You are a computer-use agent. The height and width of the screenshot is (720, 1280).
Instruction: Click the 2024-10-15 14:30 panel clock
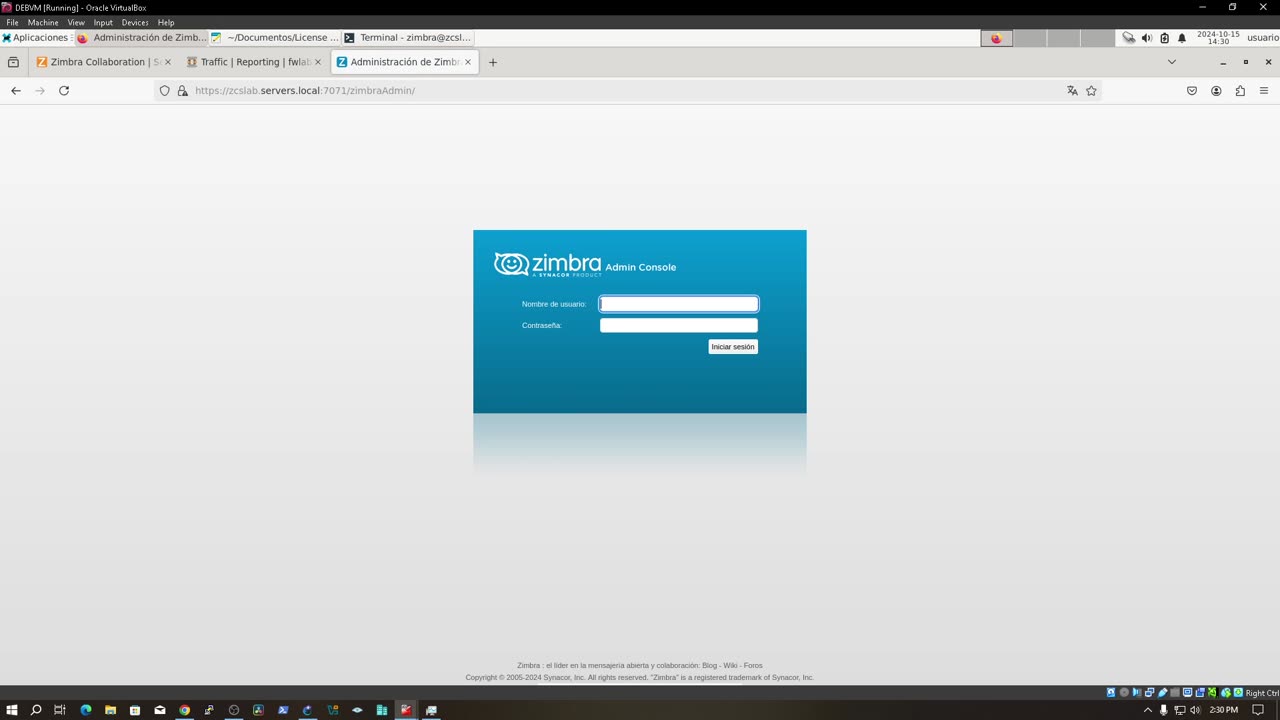(x=1218, y=38)
